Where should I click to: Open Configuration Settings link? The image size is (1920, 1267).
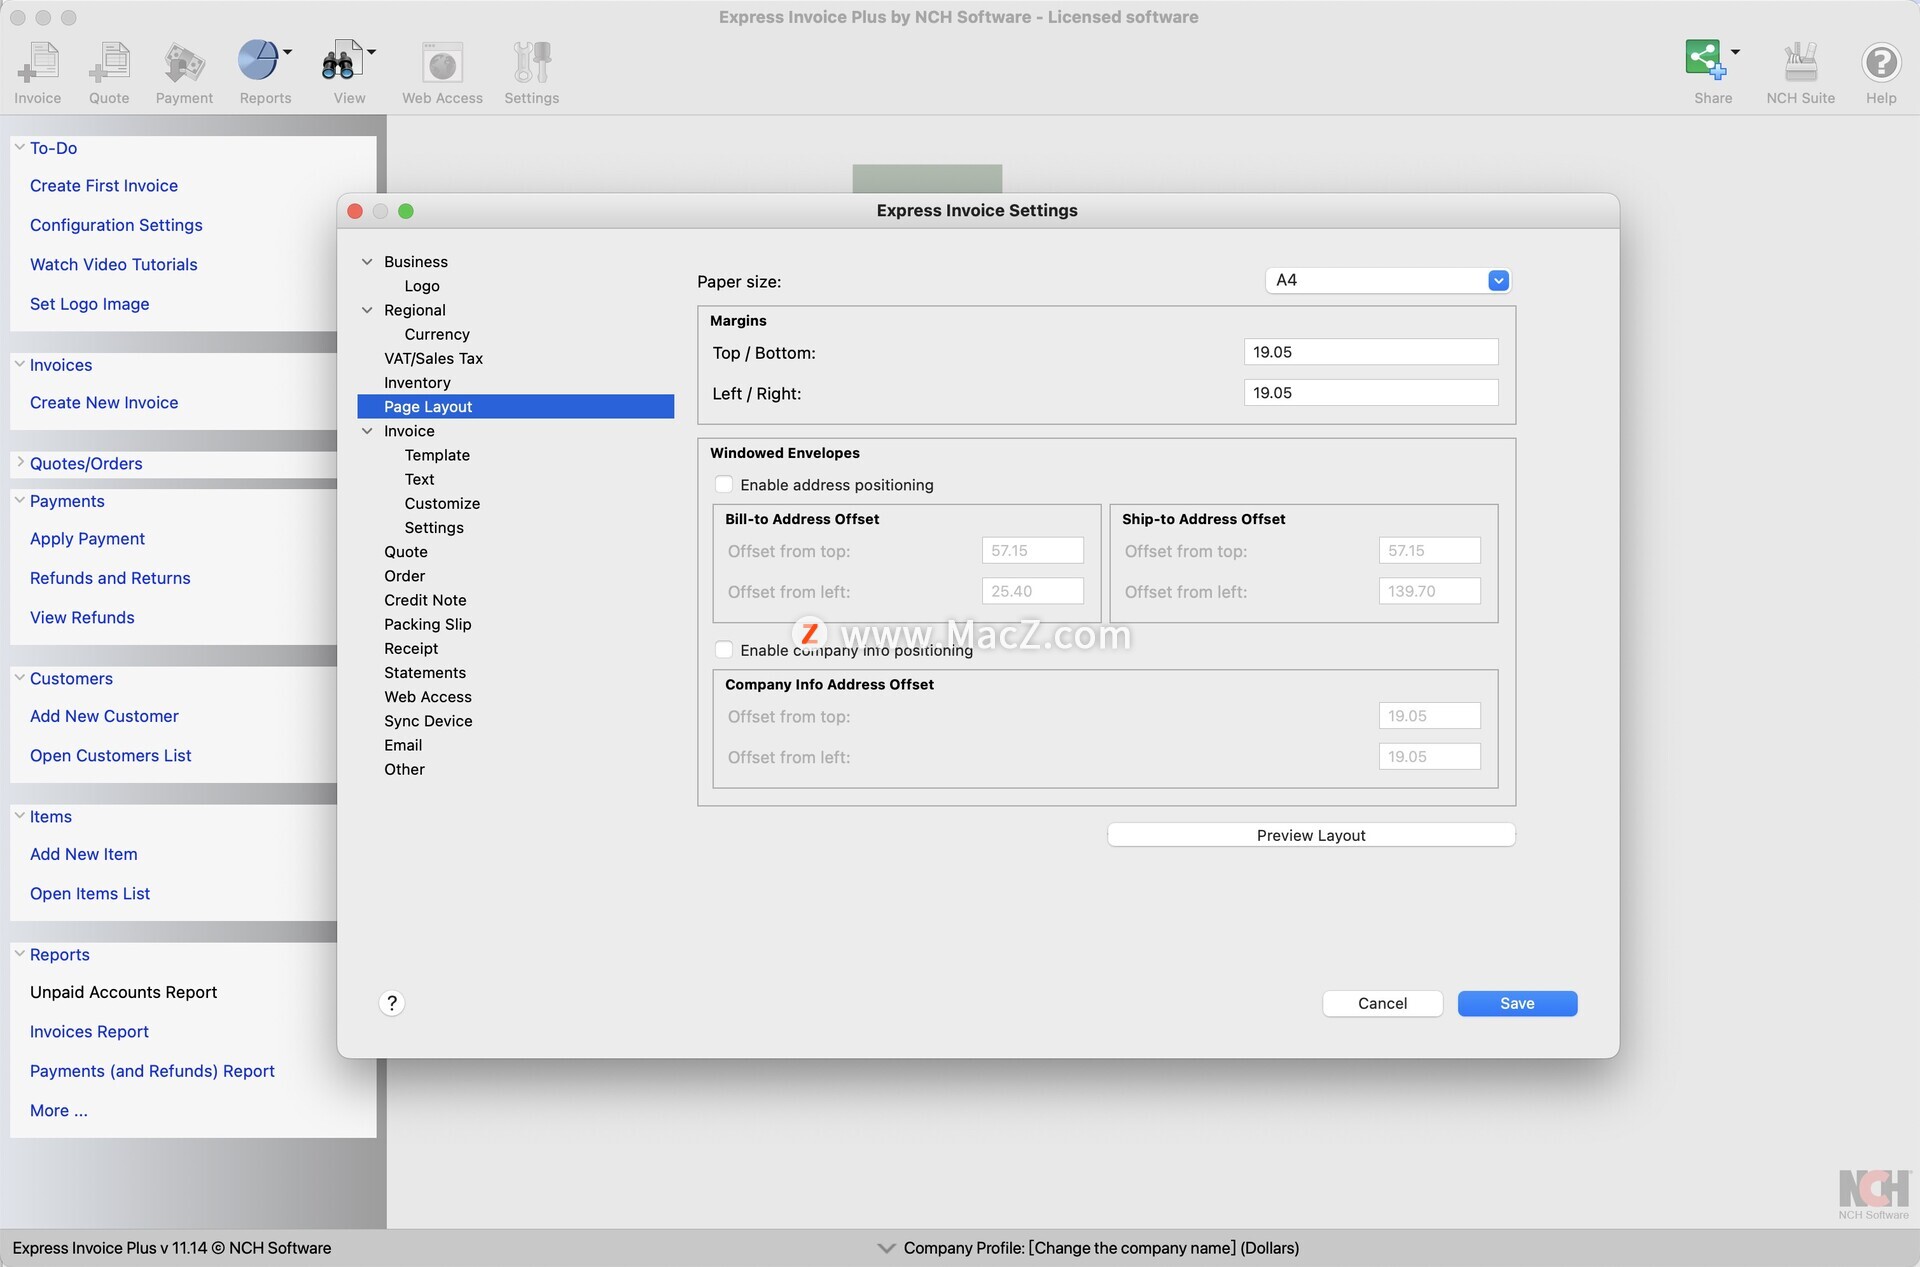(x=116, y=225)
